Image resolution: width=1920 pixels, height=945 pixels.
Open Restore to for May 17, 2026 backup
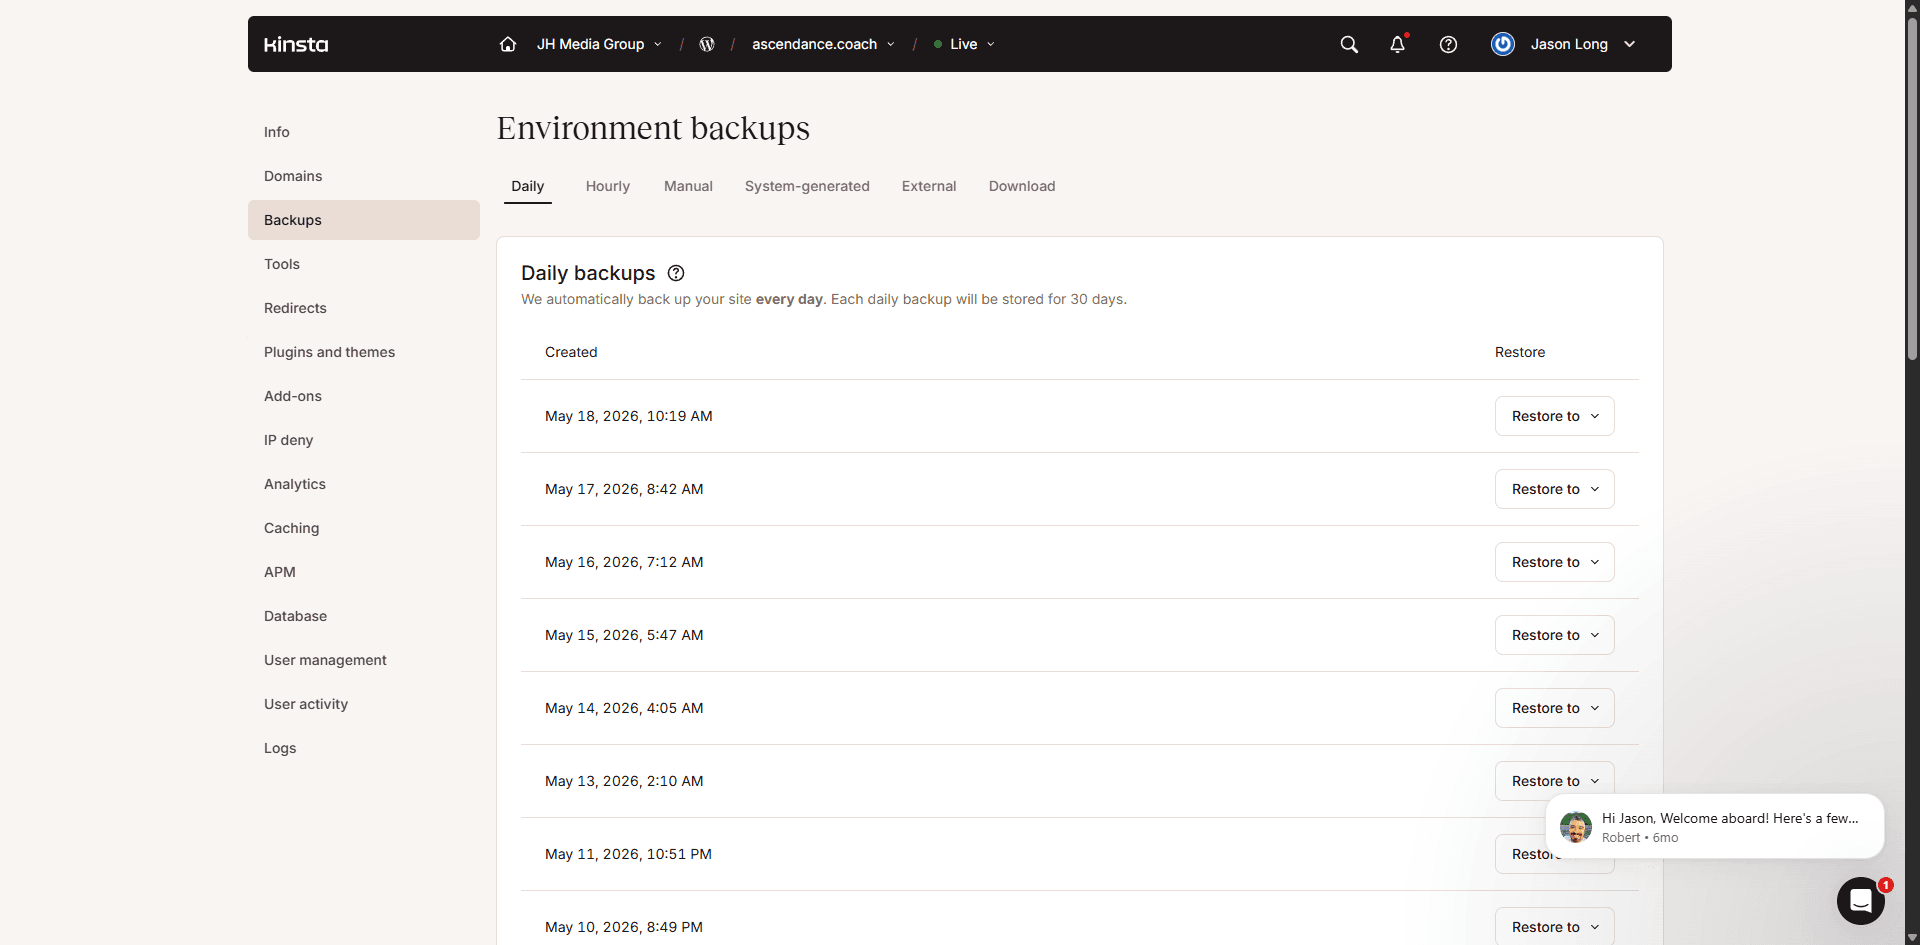[x=1555, y=489]
